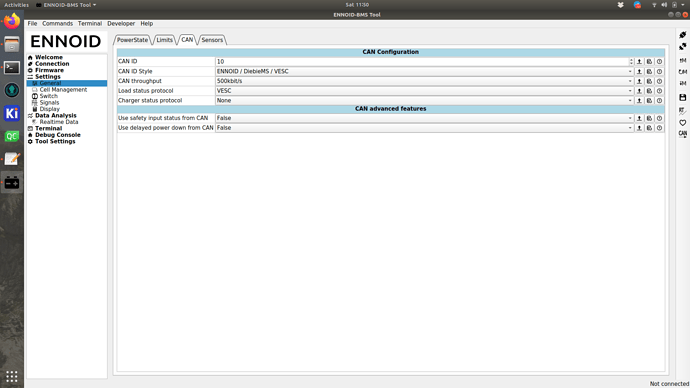Switch to the Limits tab
This screenshot has height=388, width=690.
(x=165, y=40)
